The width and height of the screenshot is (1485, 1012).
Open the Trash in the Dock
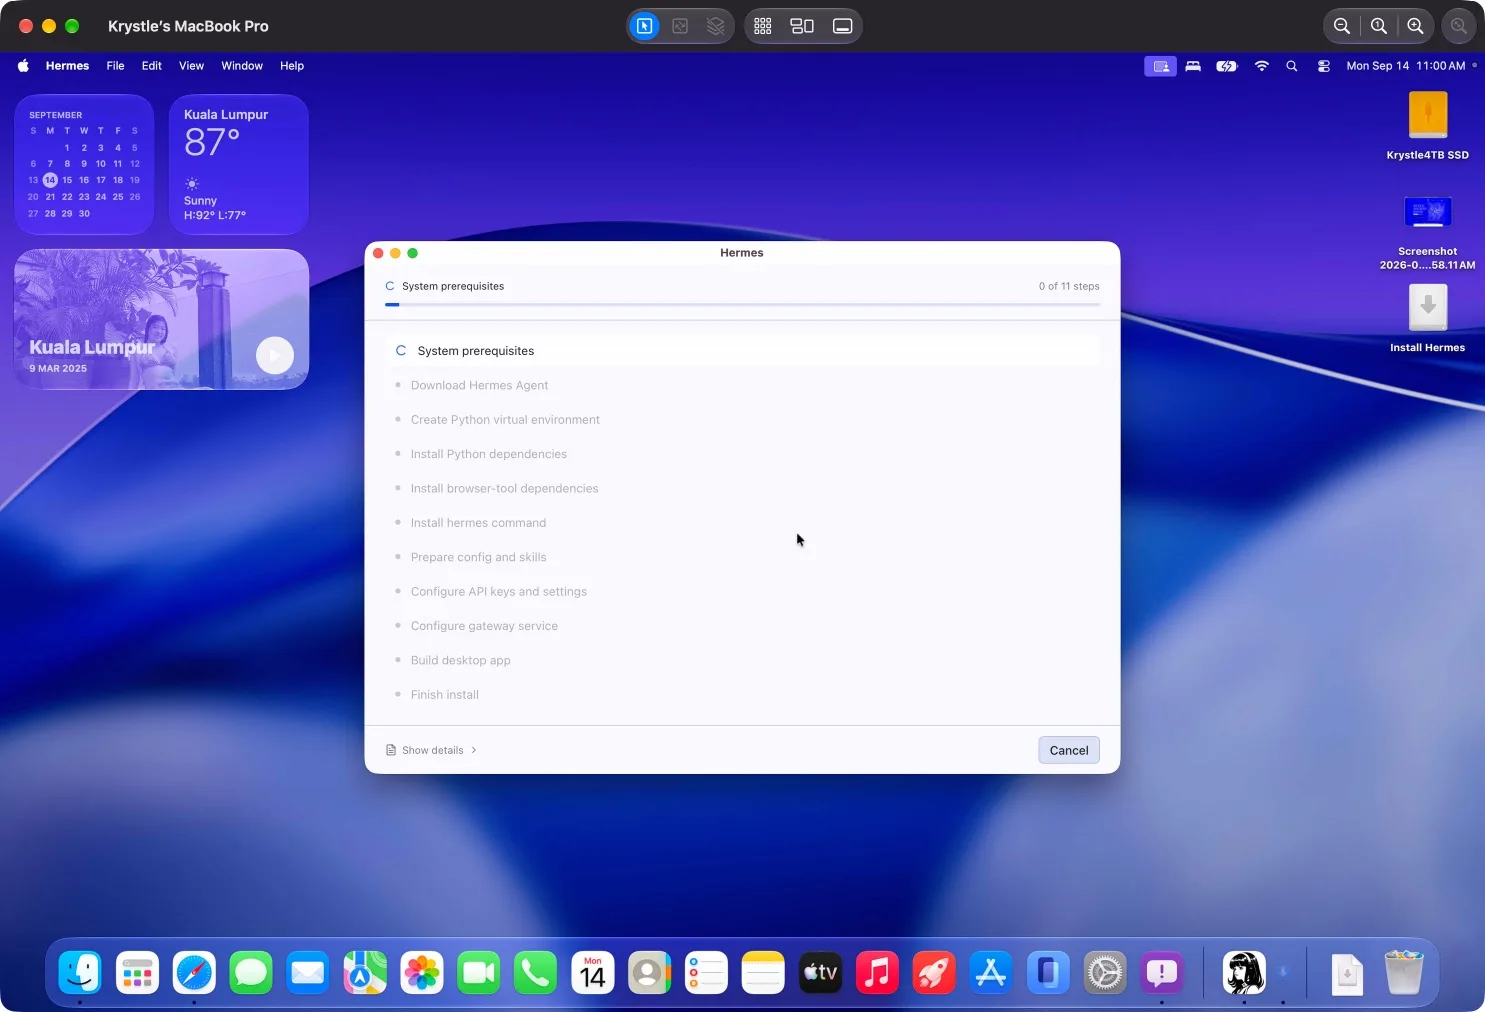[1404, 972]
